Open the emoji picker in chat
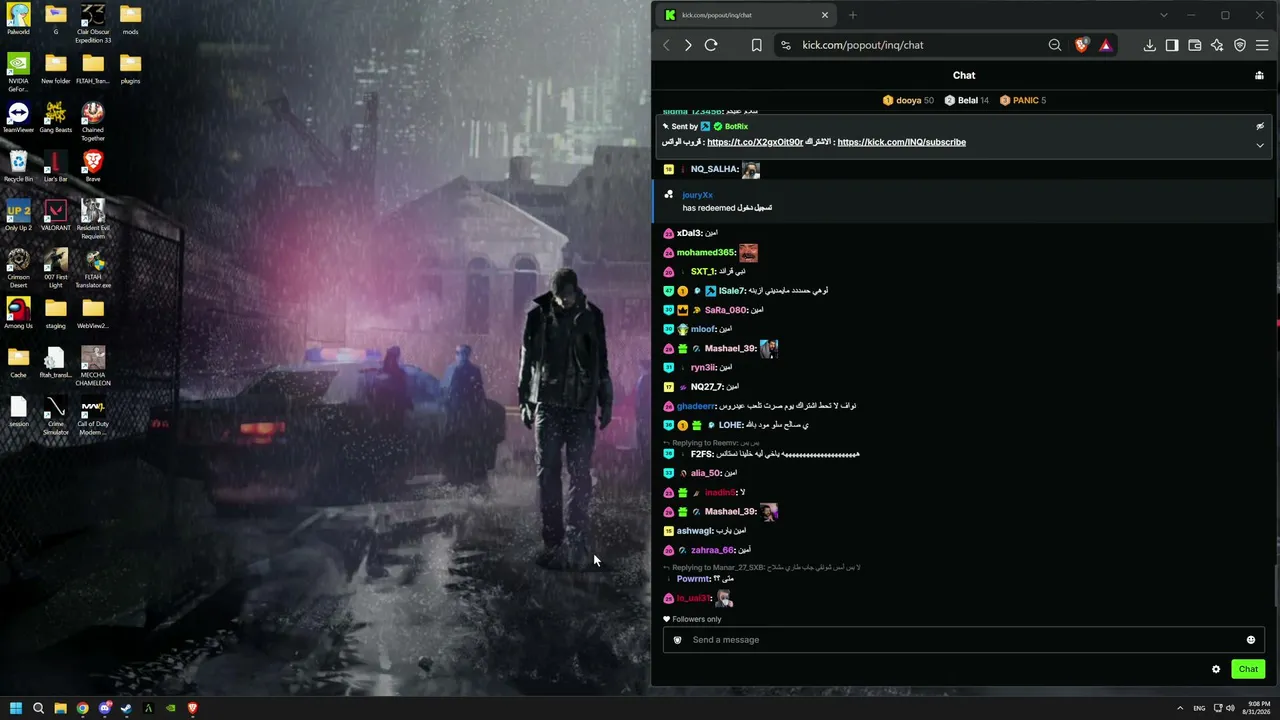This screenshot has width=1280, height=720. point(1250,640)
